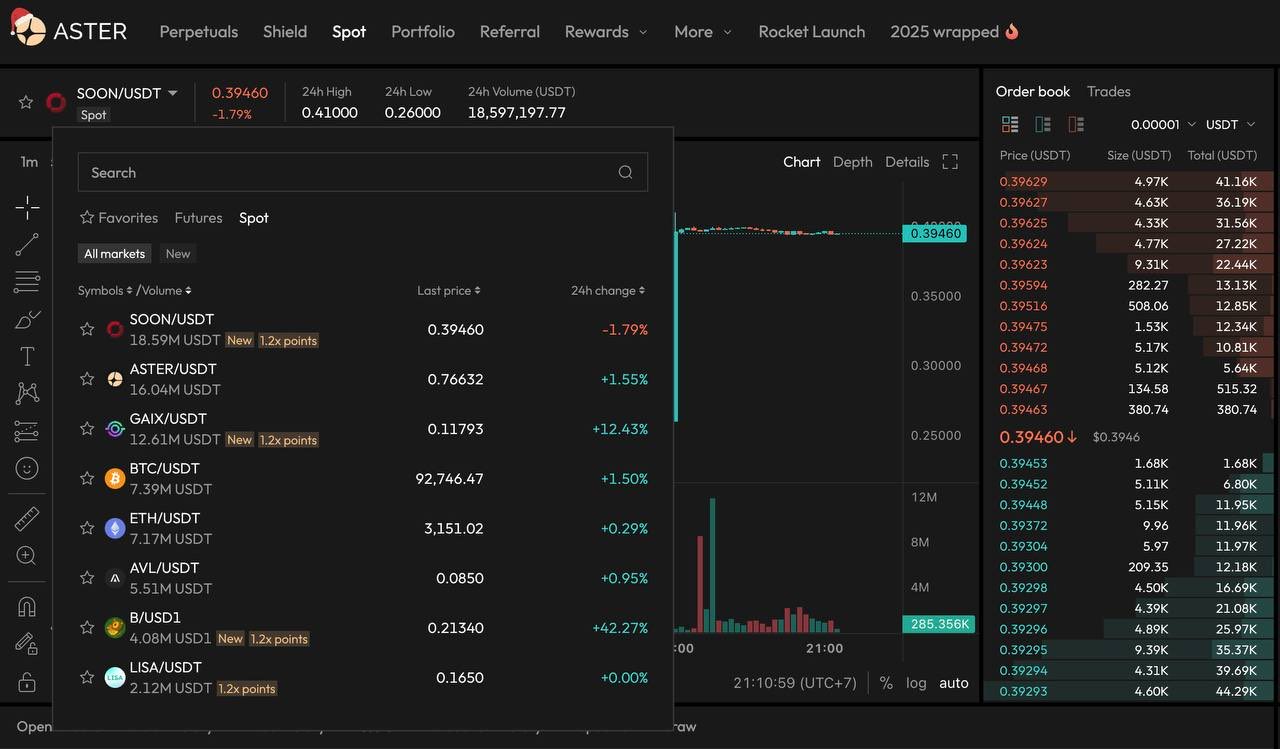Toggle log scale on chart

tap(916, 683)
